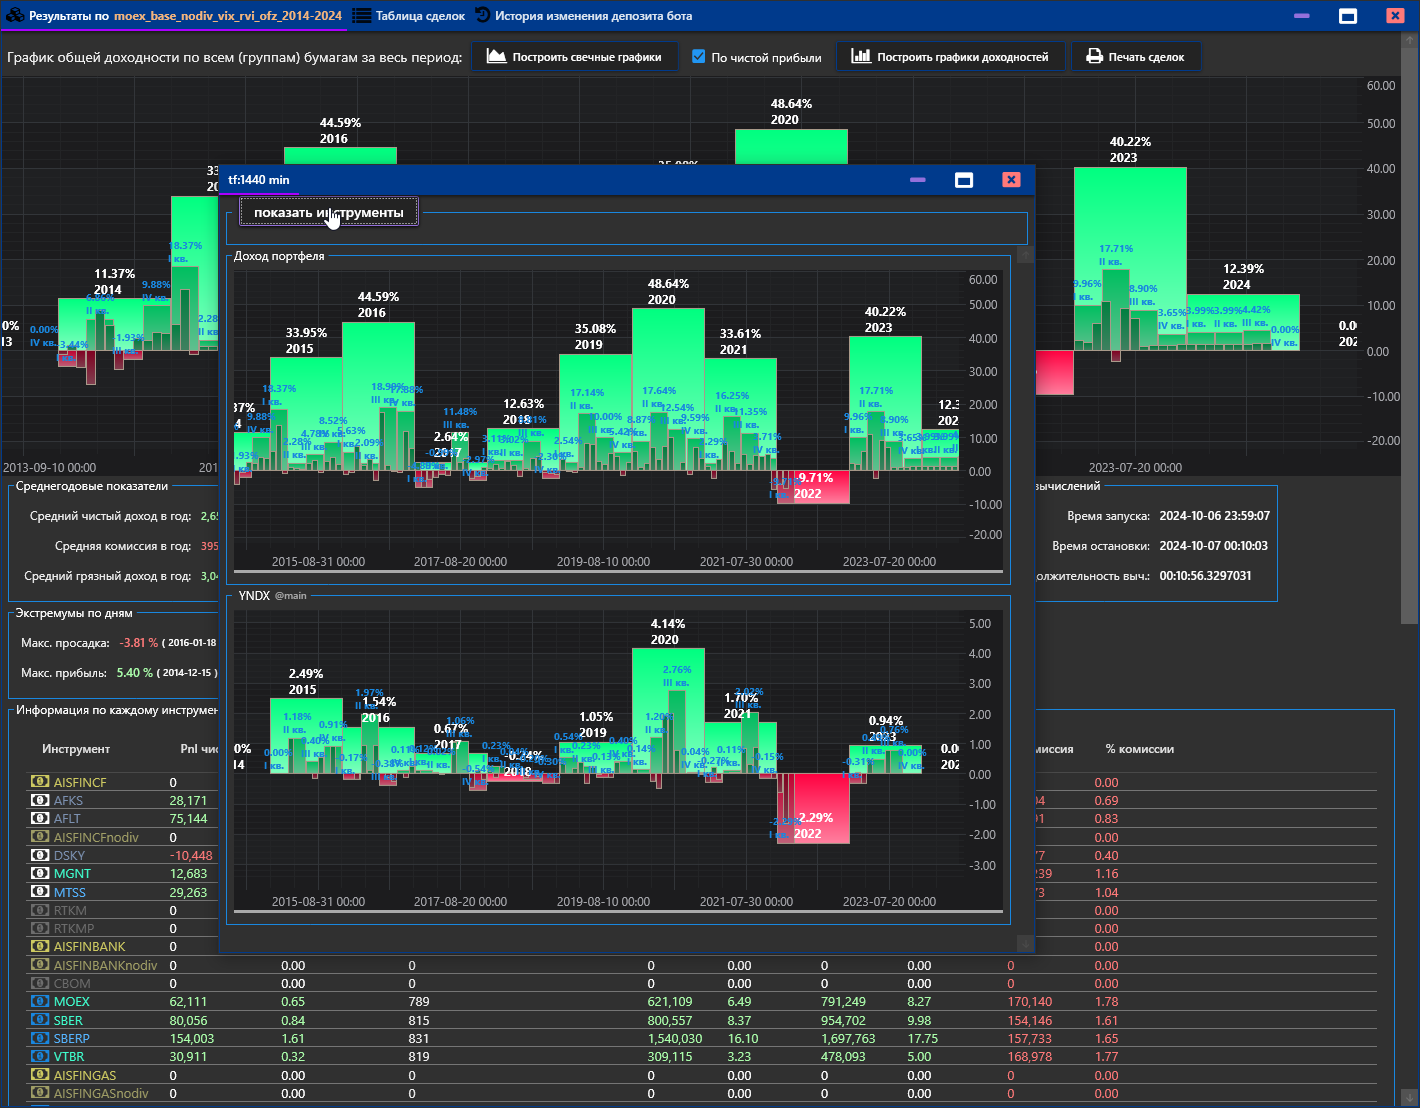
Task: Click the money icon beside AISFINCFnodiv
Action: [40, 836]
